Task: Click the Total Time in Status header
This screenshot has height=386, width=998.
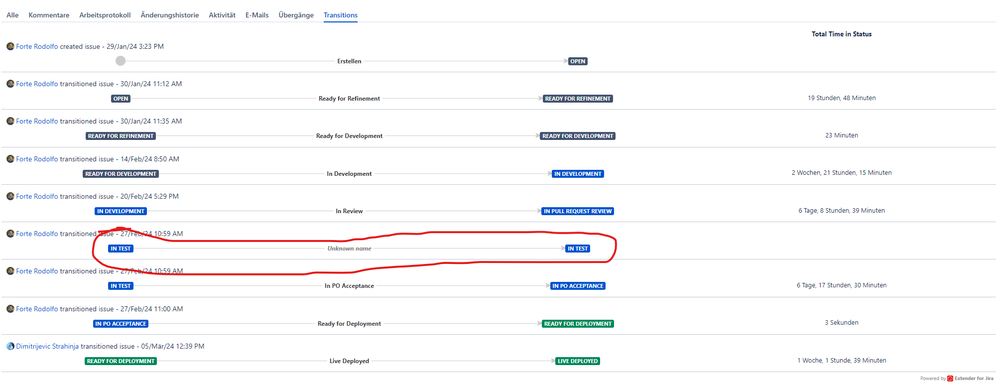Action: [x=841, y=34]
